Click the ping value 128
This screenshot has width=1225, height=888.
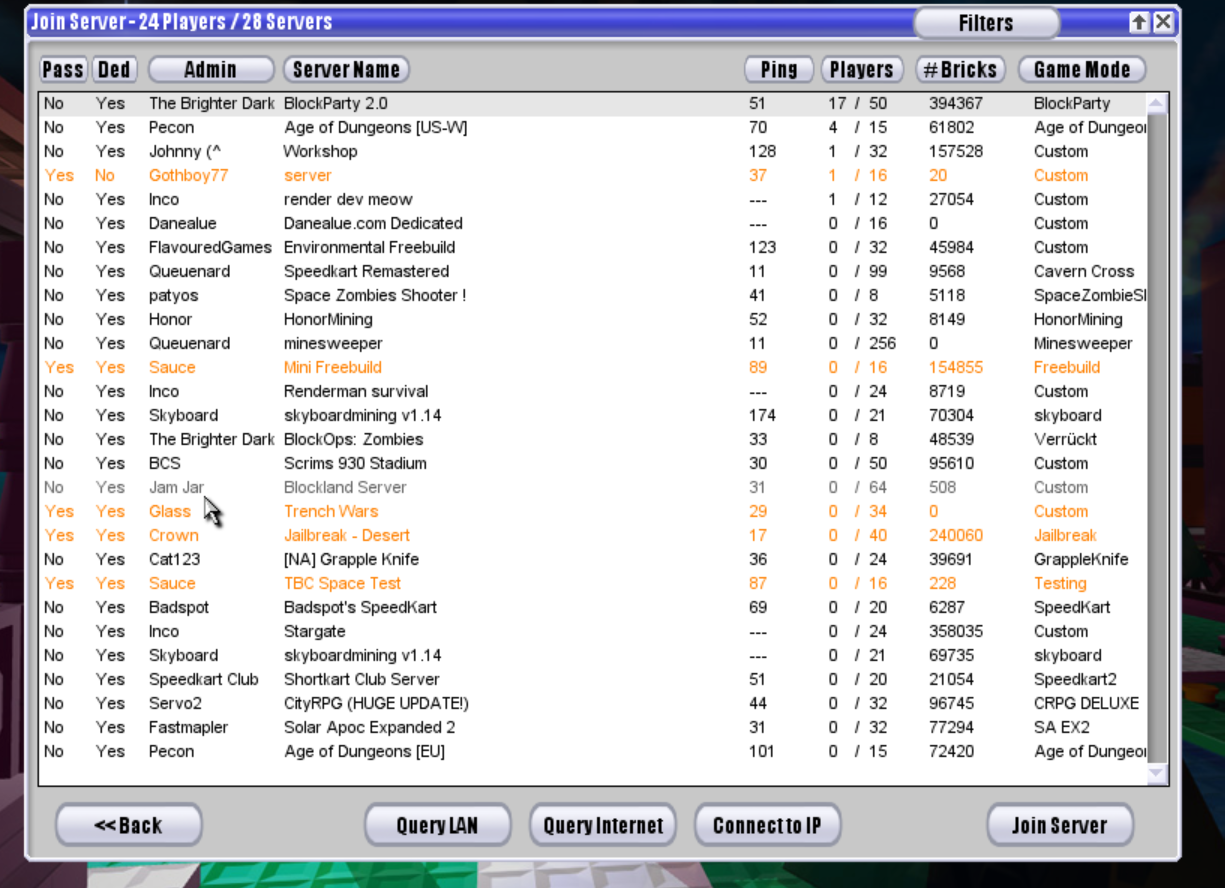pos(762,151)
